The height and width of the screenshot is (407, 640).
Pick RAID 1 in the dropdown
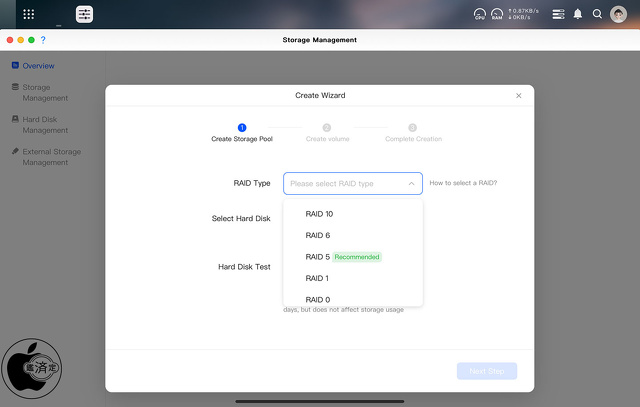(316, 278)
